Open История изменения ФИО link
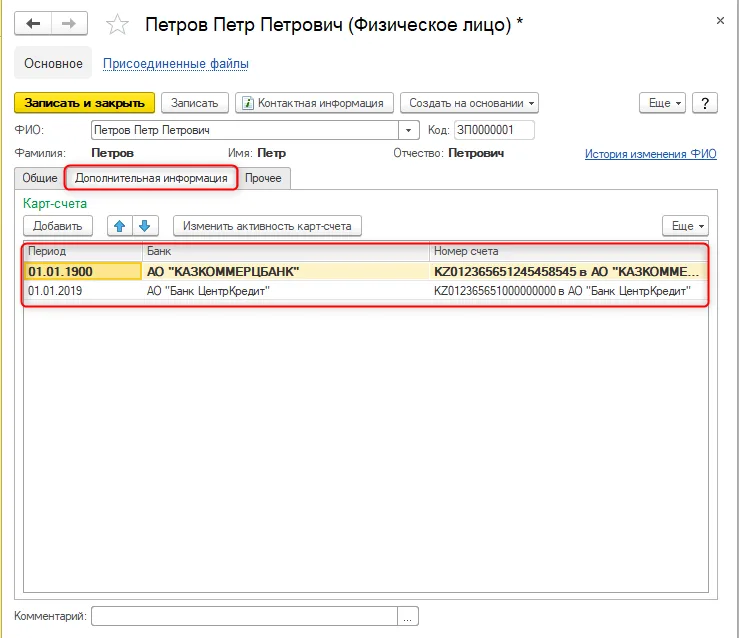Screen dimensions: 739x638 click(650, 154)
